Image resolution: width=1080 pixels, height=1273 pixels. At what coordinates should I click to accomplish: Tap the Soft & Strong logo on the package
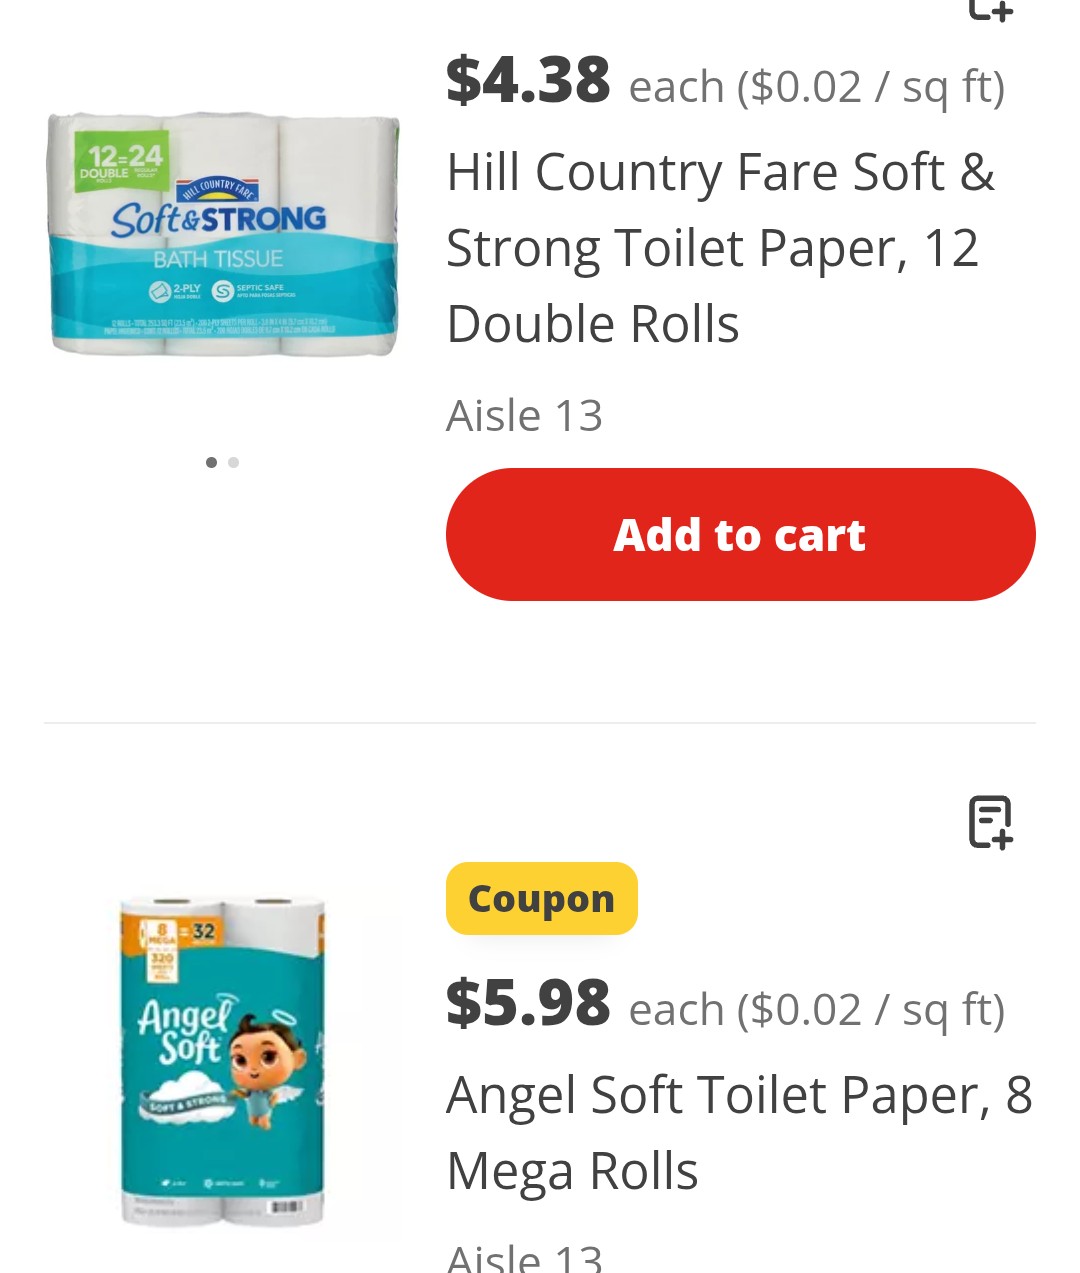pyautogui.click(x=218, y=218)
